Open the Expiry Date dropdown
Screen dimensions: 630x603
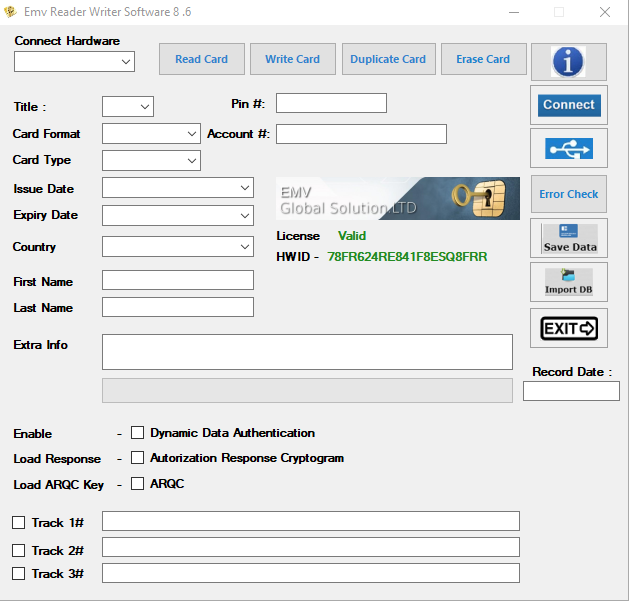[178, 215]
